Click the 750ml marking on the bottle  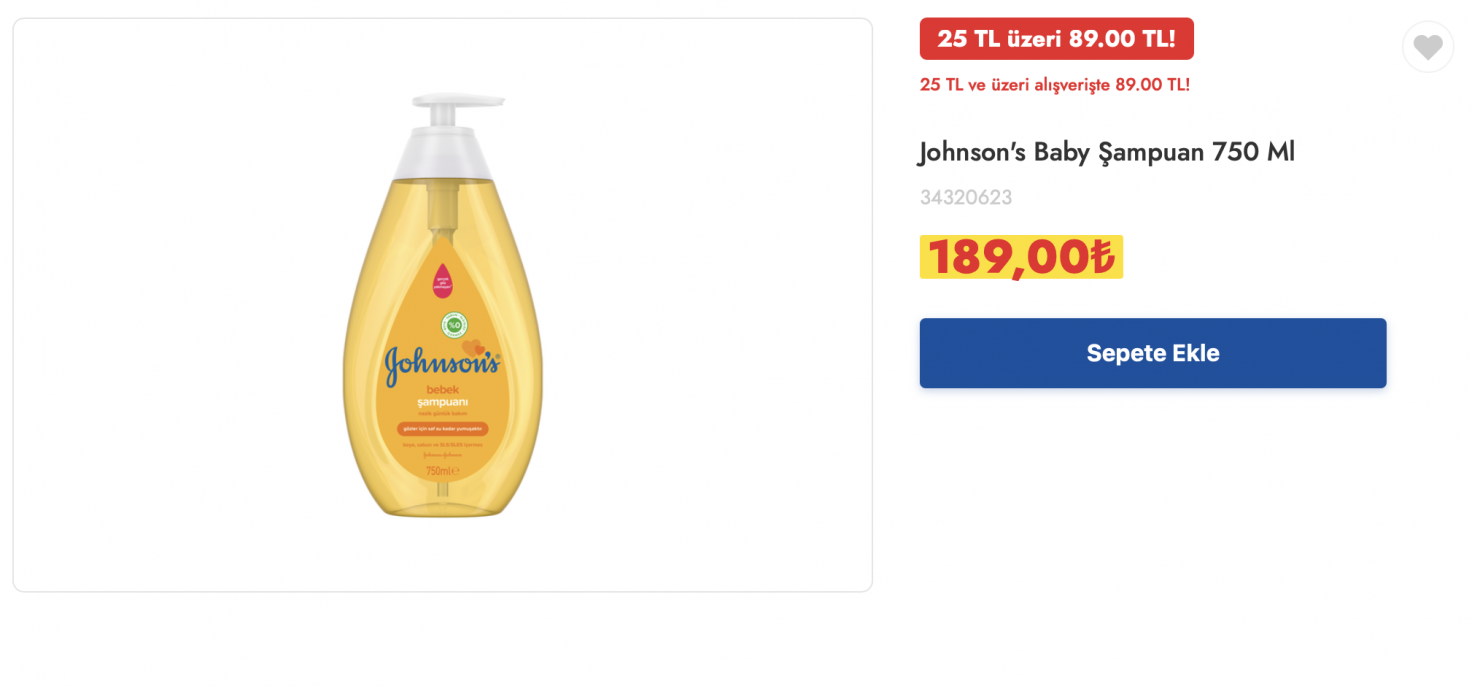[441, 470]
